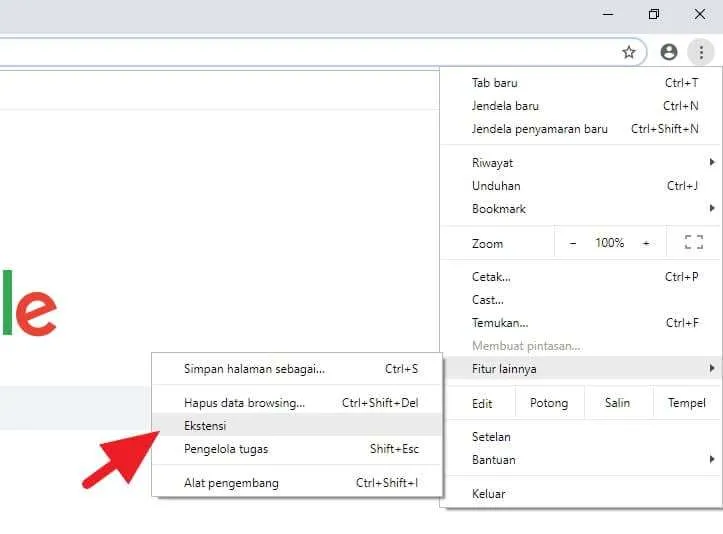Click the three-dot Chrome menu icon

coord(701,52)
